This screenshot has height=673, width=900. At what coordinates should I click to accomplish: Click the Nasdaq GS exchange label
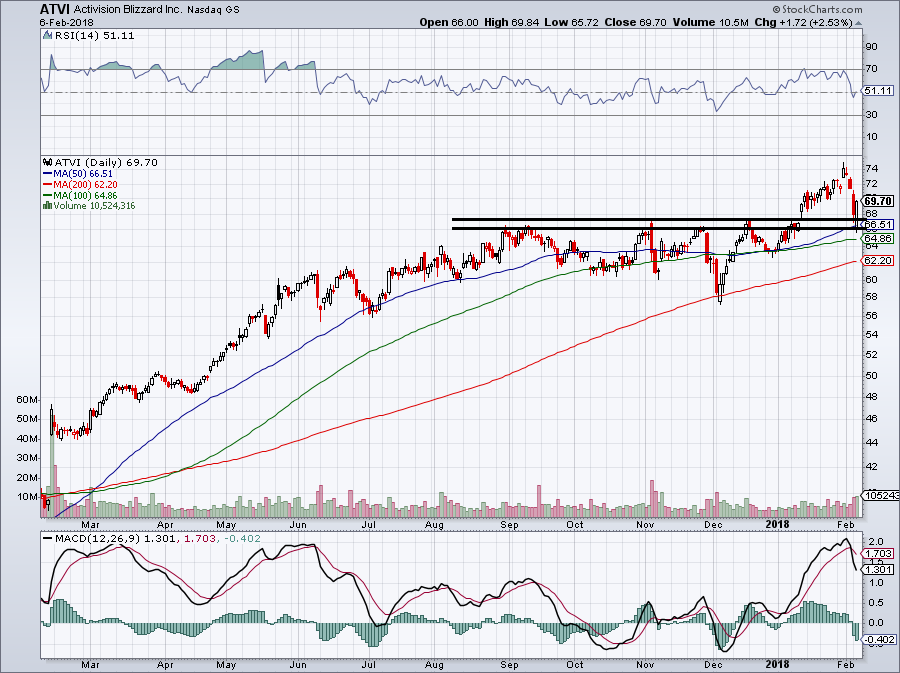pyautogui.click(x=213, y=10)
